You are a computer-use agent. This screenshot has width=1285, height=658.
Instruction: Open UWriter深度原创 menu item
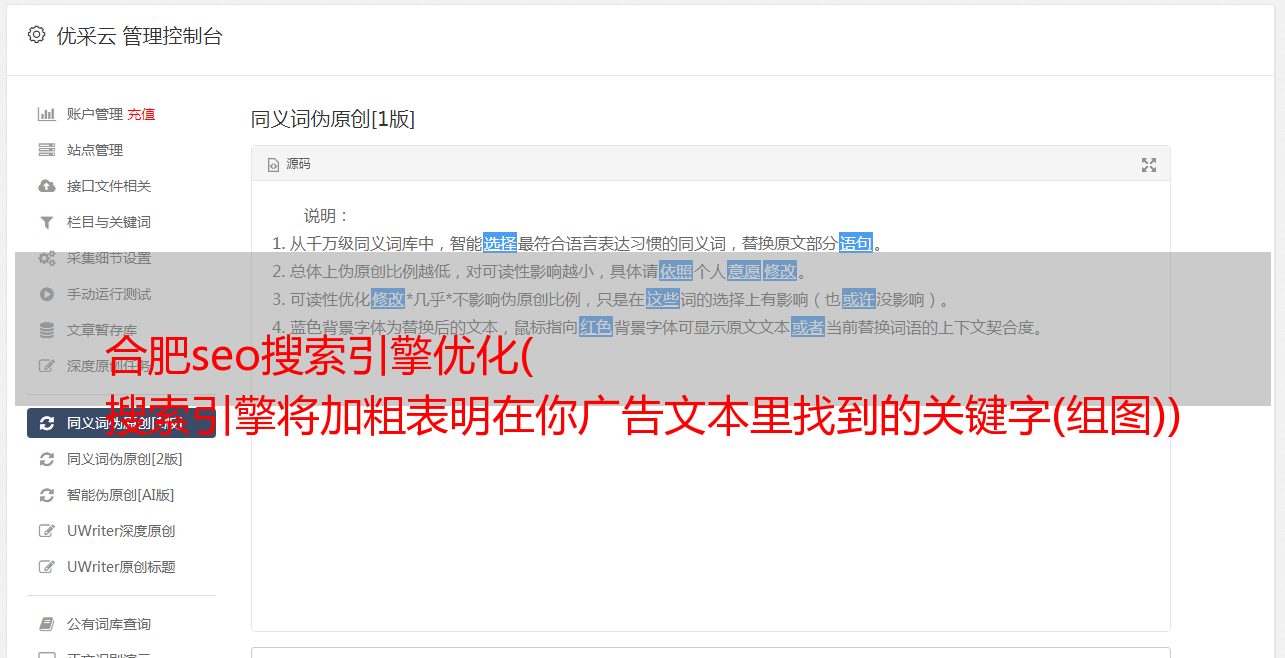pyautogui.click(x=121, y=531)
